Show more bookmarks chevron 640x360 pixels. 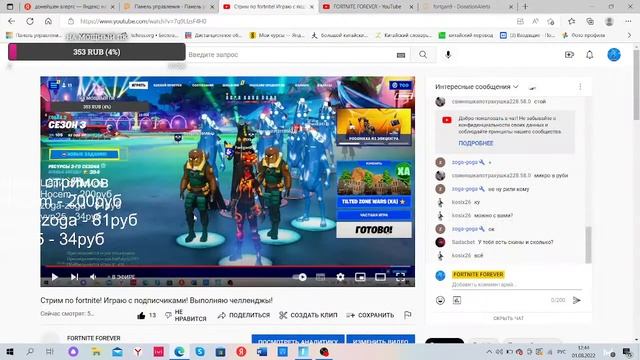(x=629, y=36)
